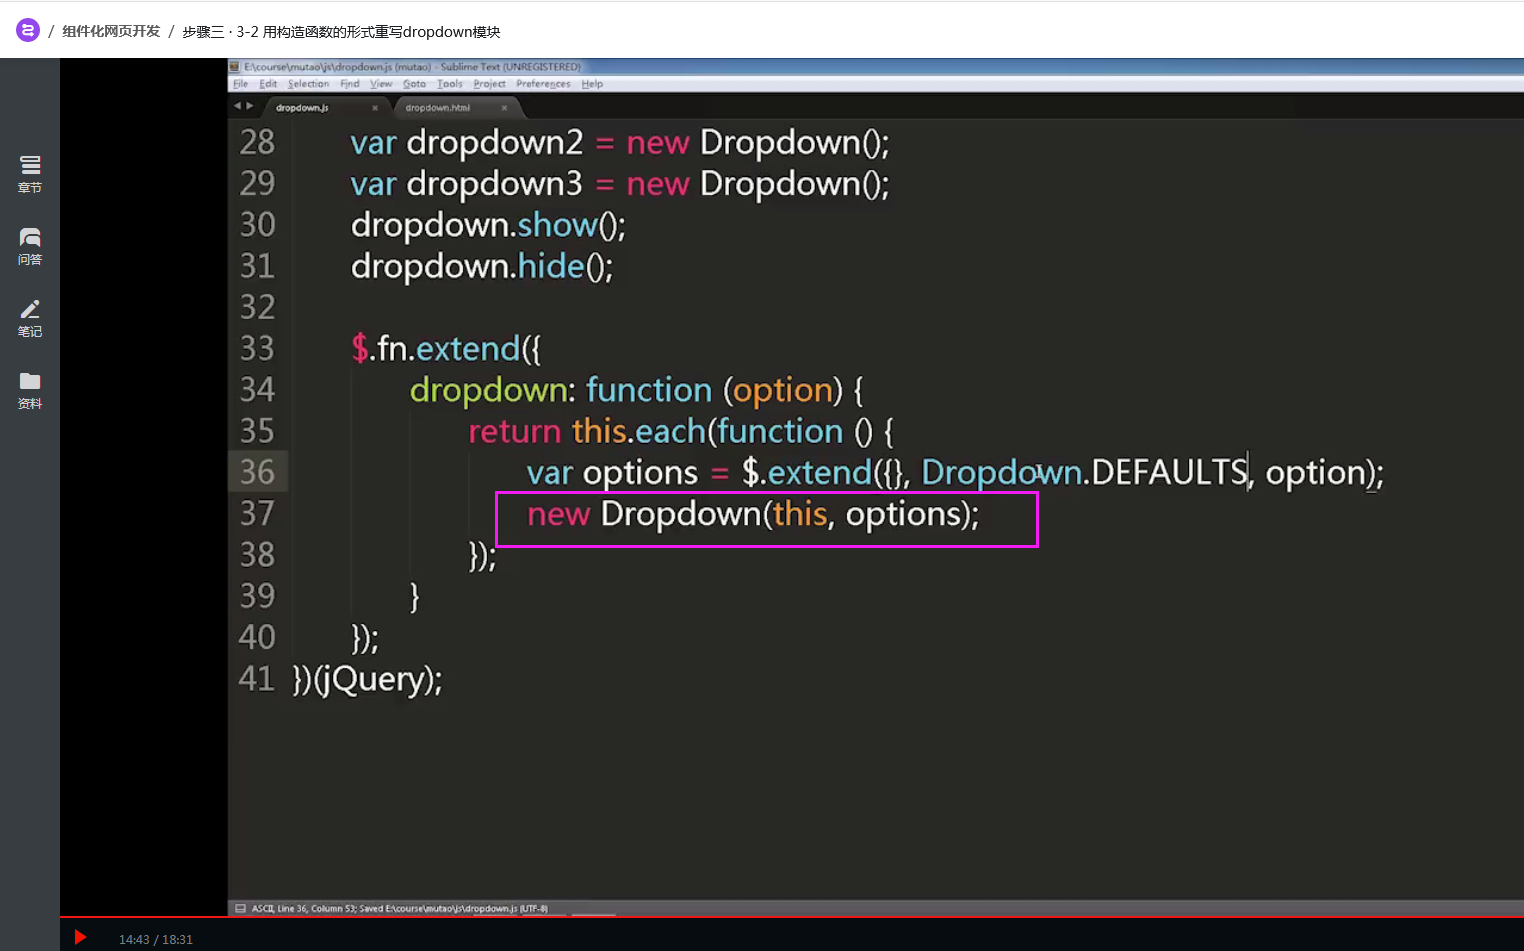1524x951 pixels.
Task: Open the 笔记 notes panel
Action: [30, 318]
